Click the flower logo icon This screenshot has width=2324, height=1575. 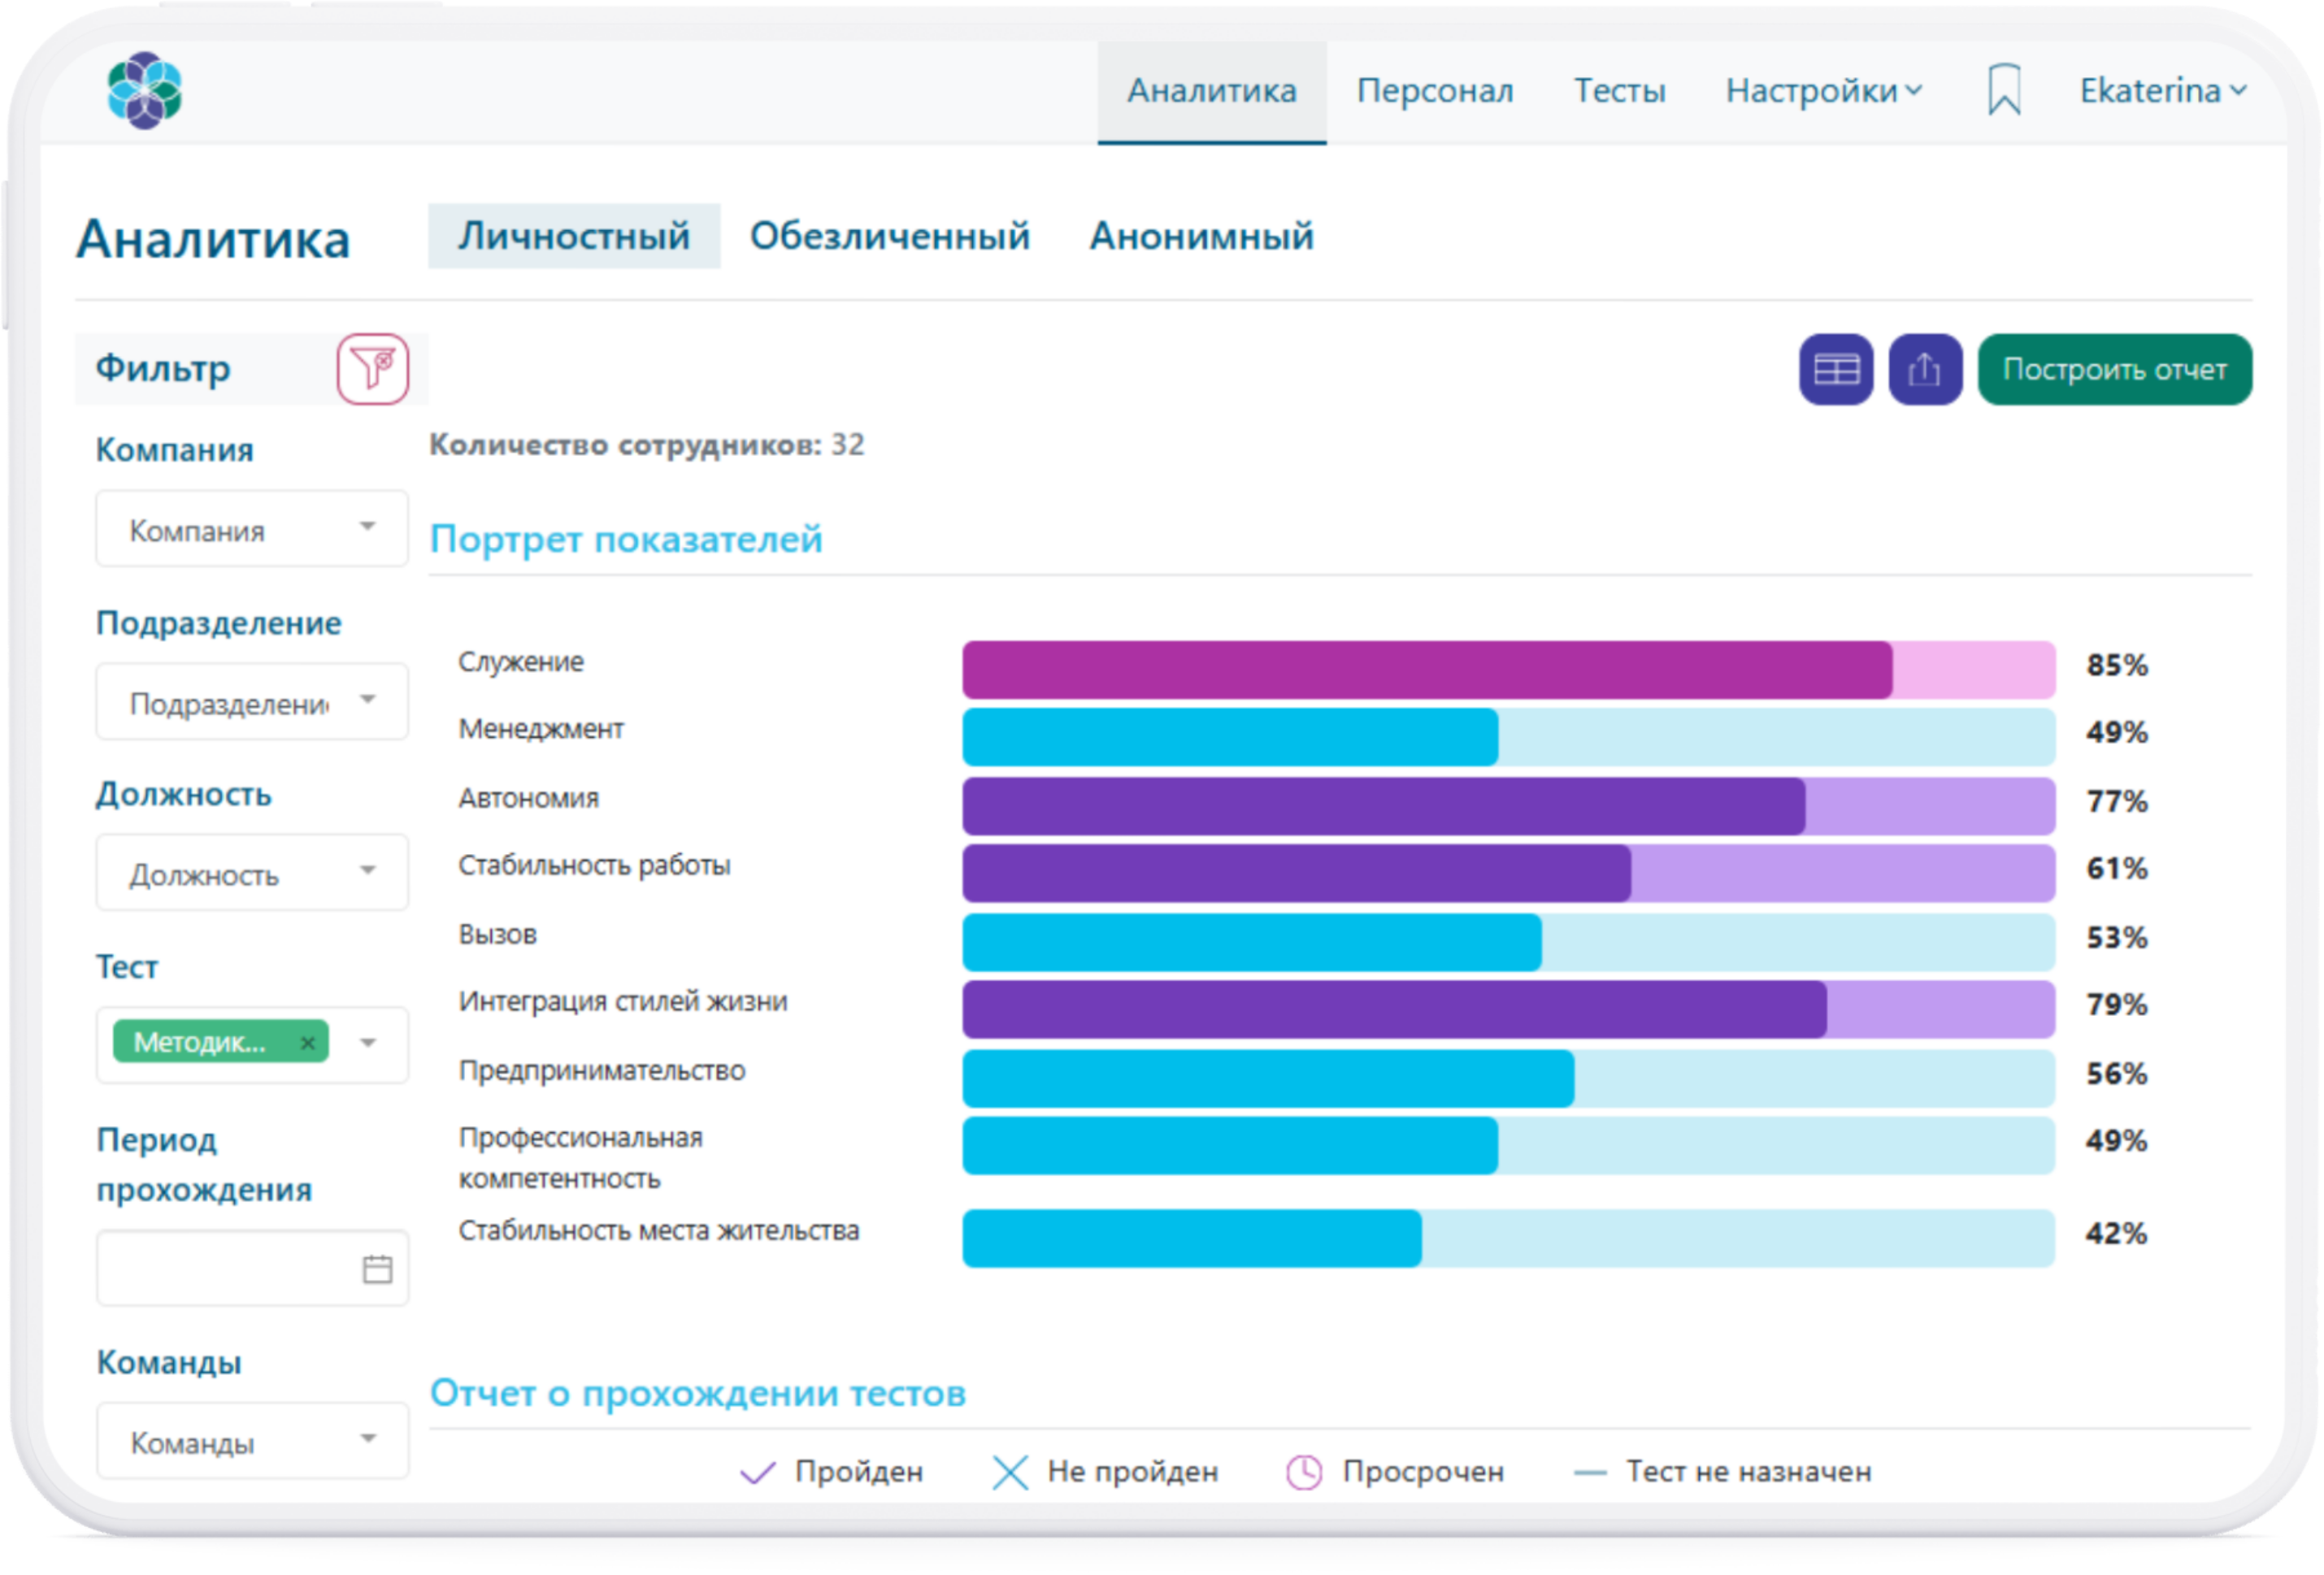(x=145, y=90)
